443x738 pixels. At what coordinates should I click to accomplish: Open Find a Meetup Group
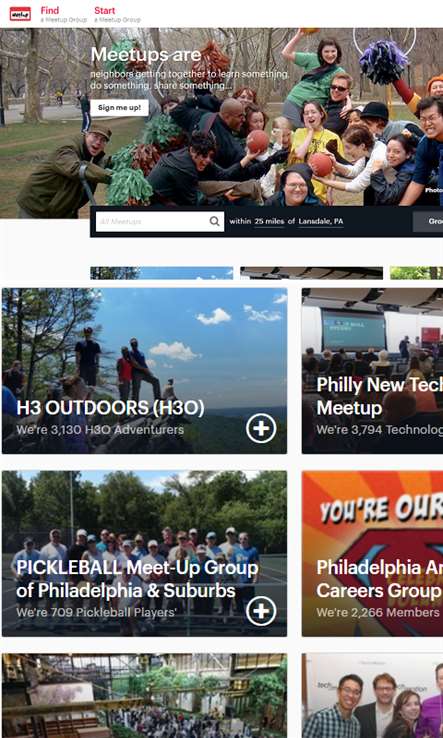pos(64,14)
